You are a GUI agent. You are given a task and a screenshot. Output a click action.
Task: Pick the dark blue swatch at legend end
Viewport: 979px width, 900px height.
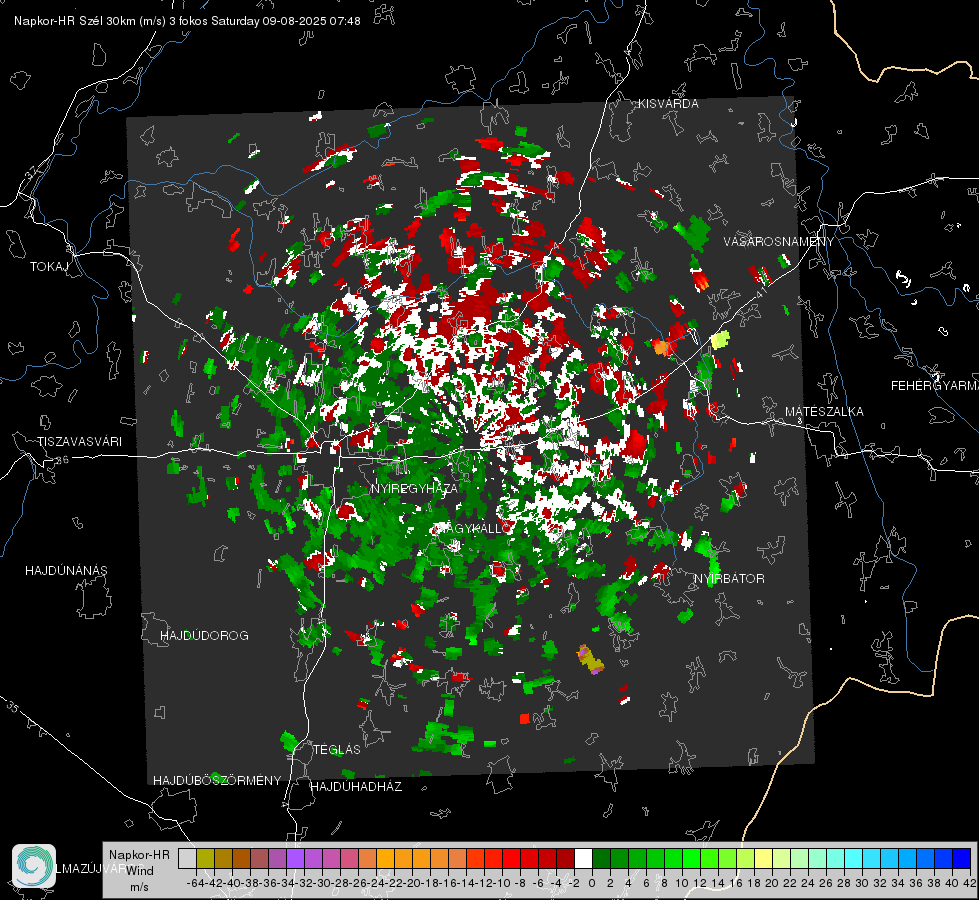[x=962, y=858]
